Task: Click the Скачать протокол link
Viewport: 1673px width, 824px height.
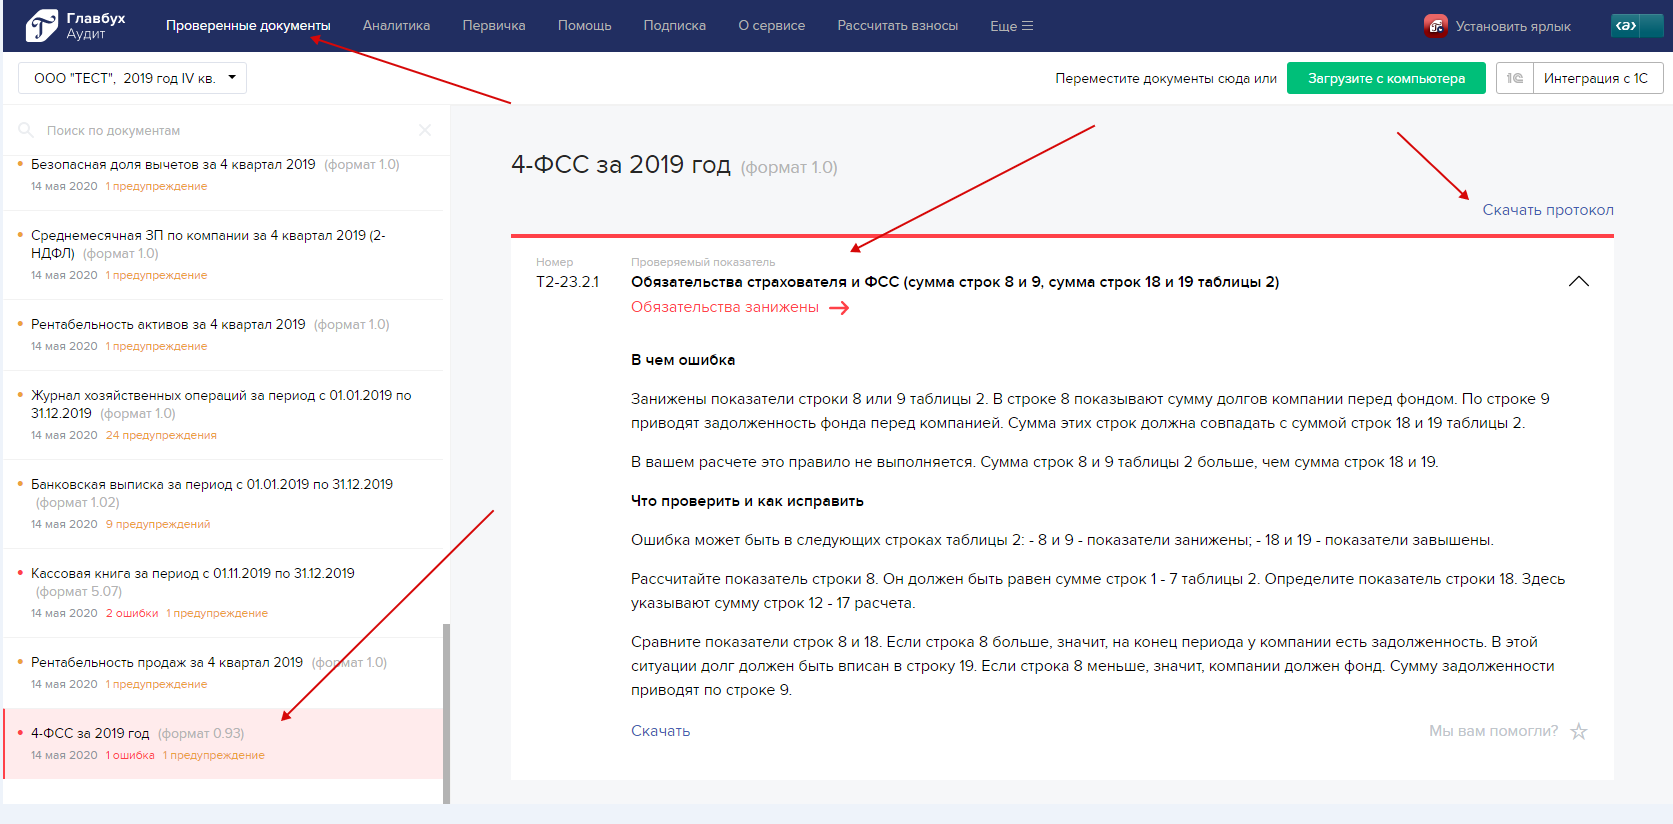Action: pos(1547,210)
